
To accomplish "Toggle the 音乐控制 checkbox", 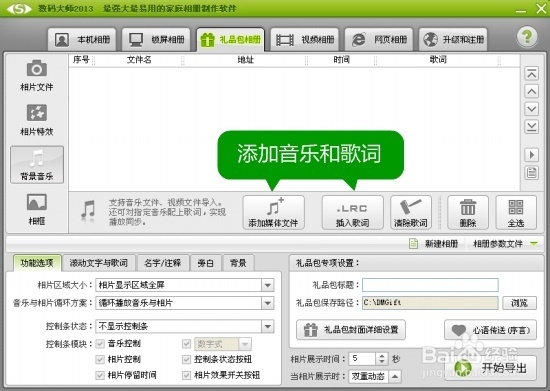I will pyautogui.click(x=100, y=344).
